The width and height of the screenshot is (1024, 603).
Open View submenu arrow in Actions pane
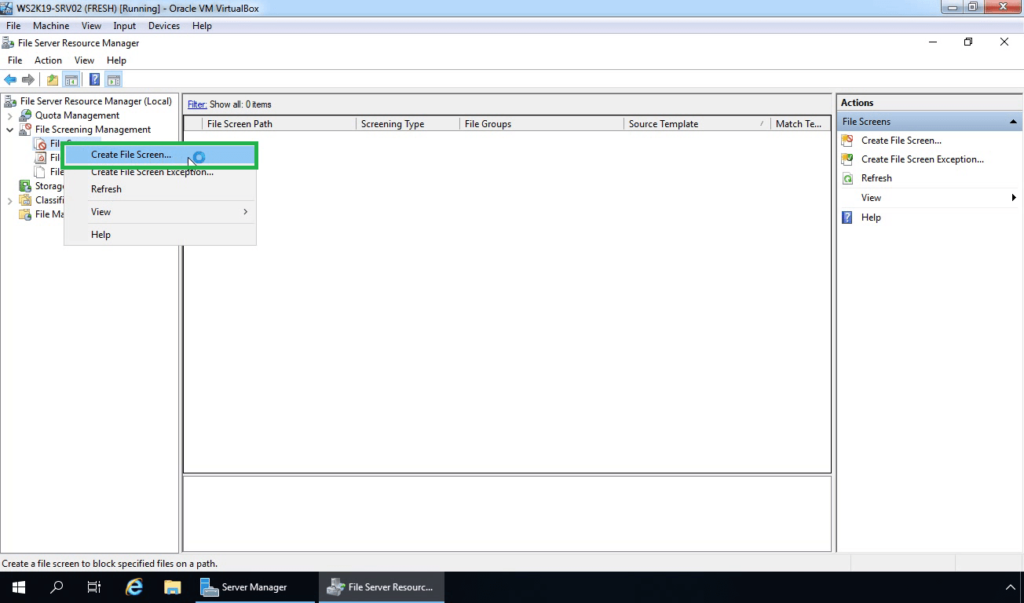1014,197
